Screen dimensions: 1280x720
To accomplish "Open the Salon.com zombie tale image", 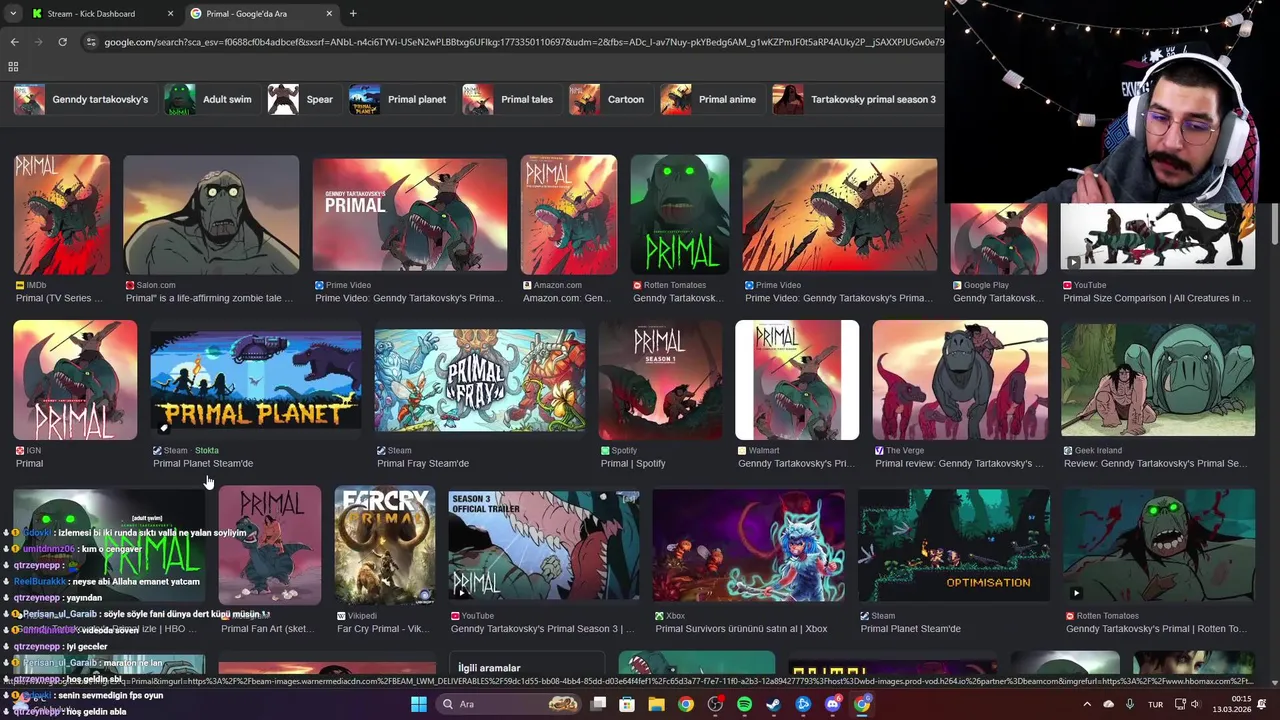I will tap(211, 214).
